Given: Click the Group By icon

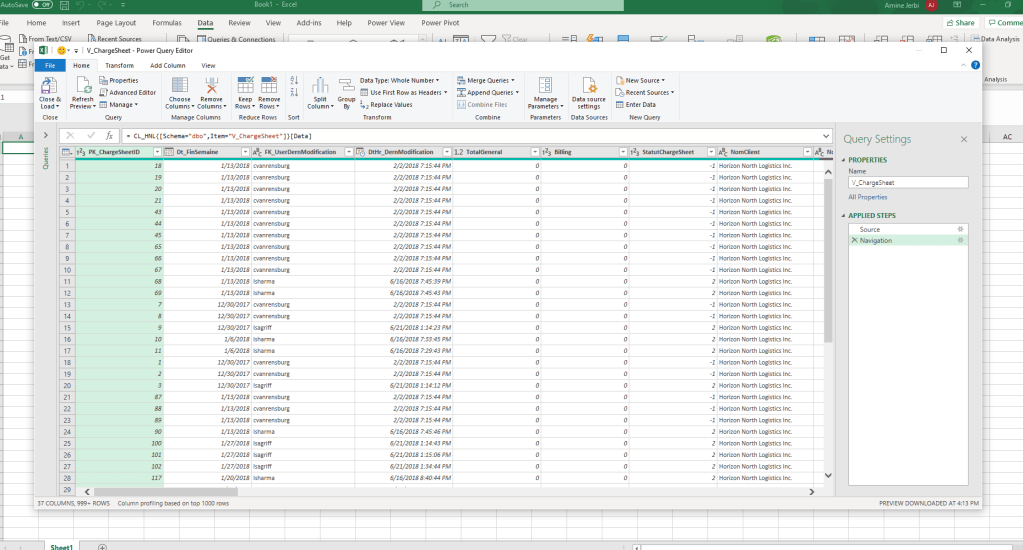Looking at the screenshot, I should [346, 87].
